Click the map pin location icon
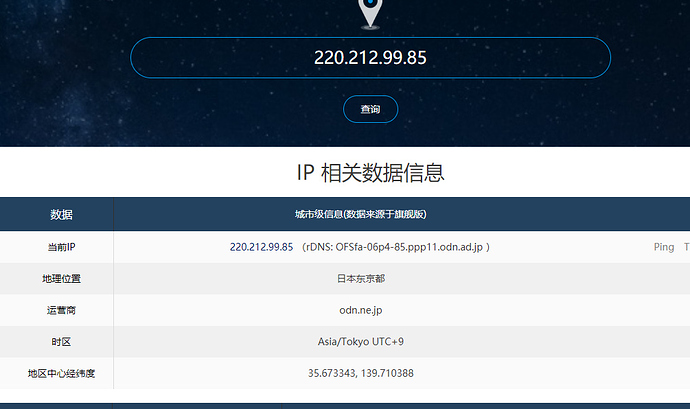Screen dimensions: 690x409 370,12
